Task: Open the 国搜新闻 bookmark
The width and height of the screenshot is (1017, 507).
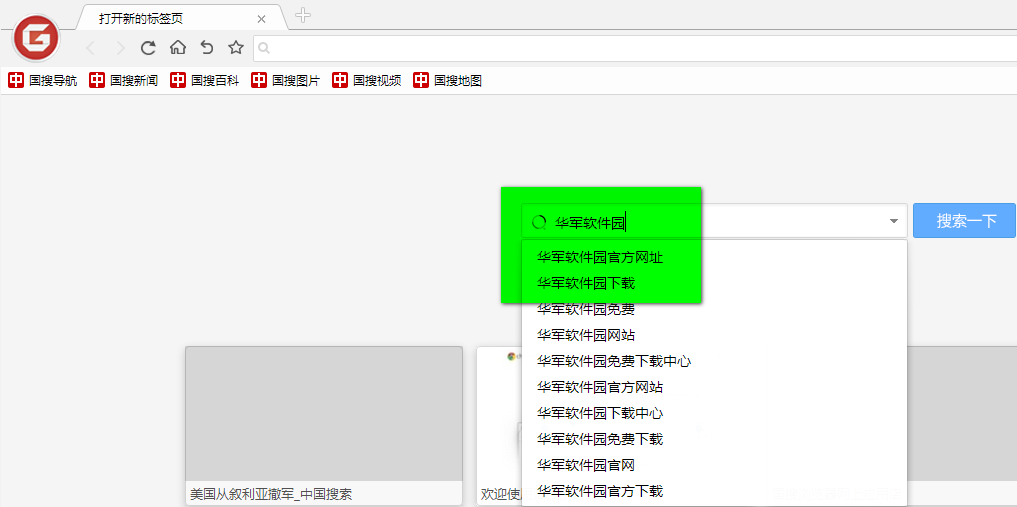Action: click(x=124, y=80)
